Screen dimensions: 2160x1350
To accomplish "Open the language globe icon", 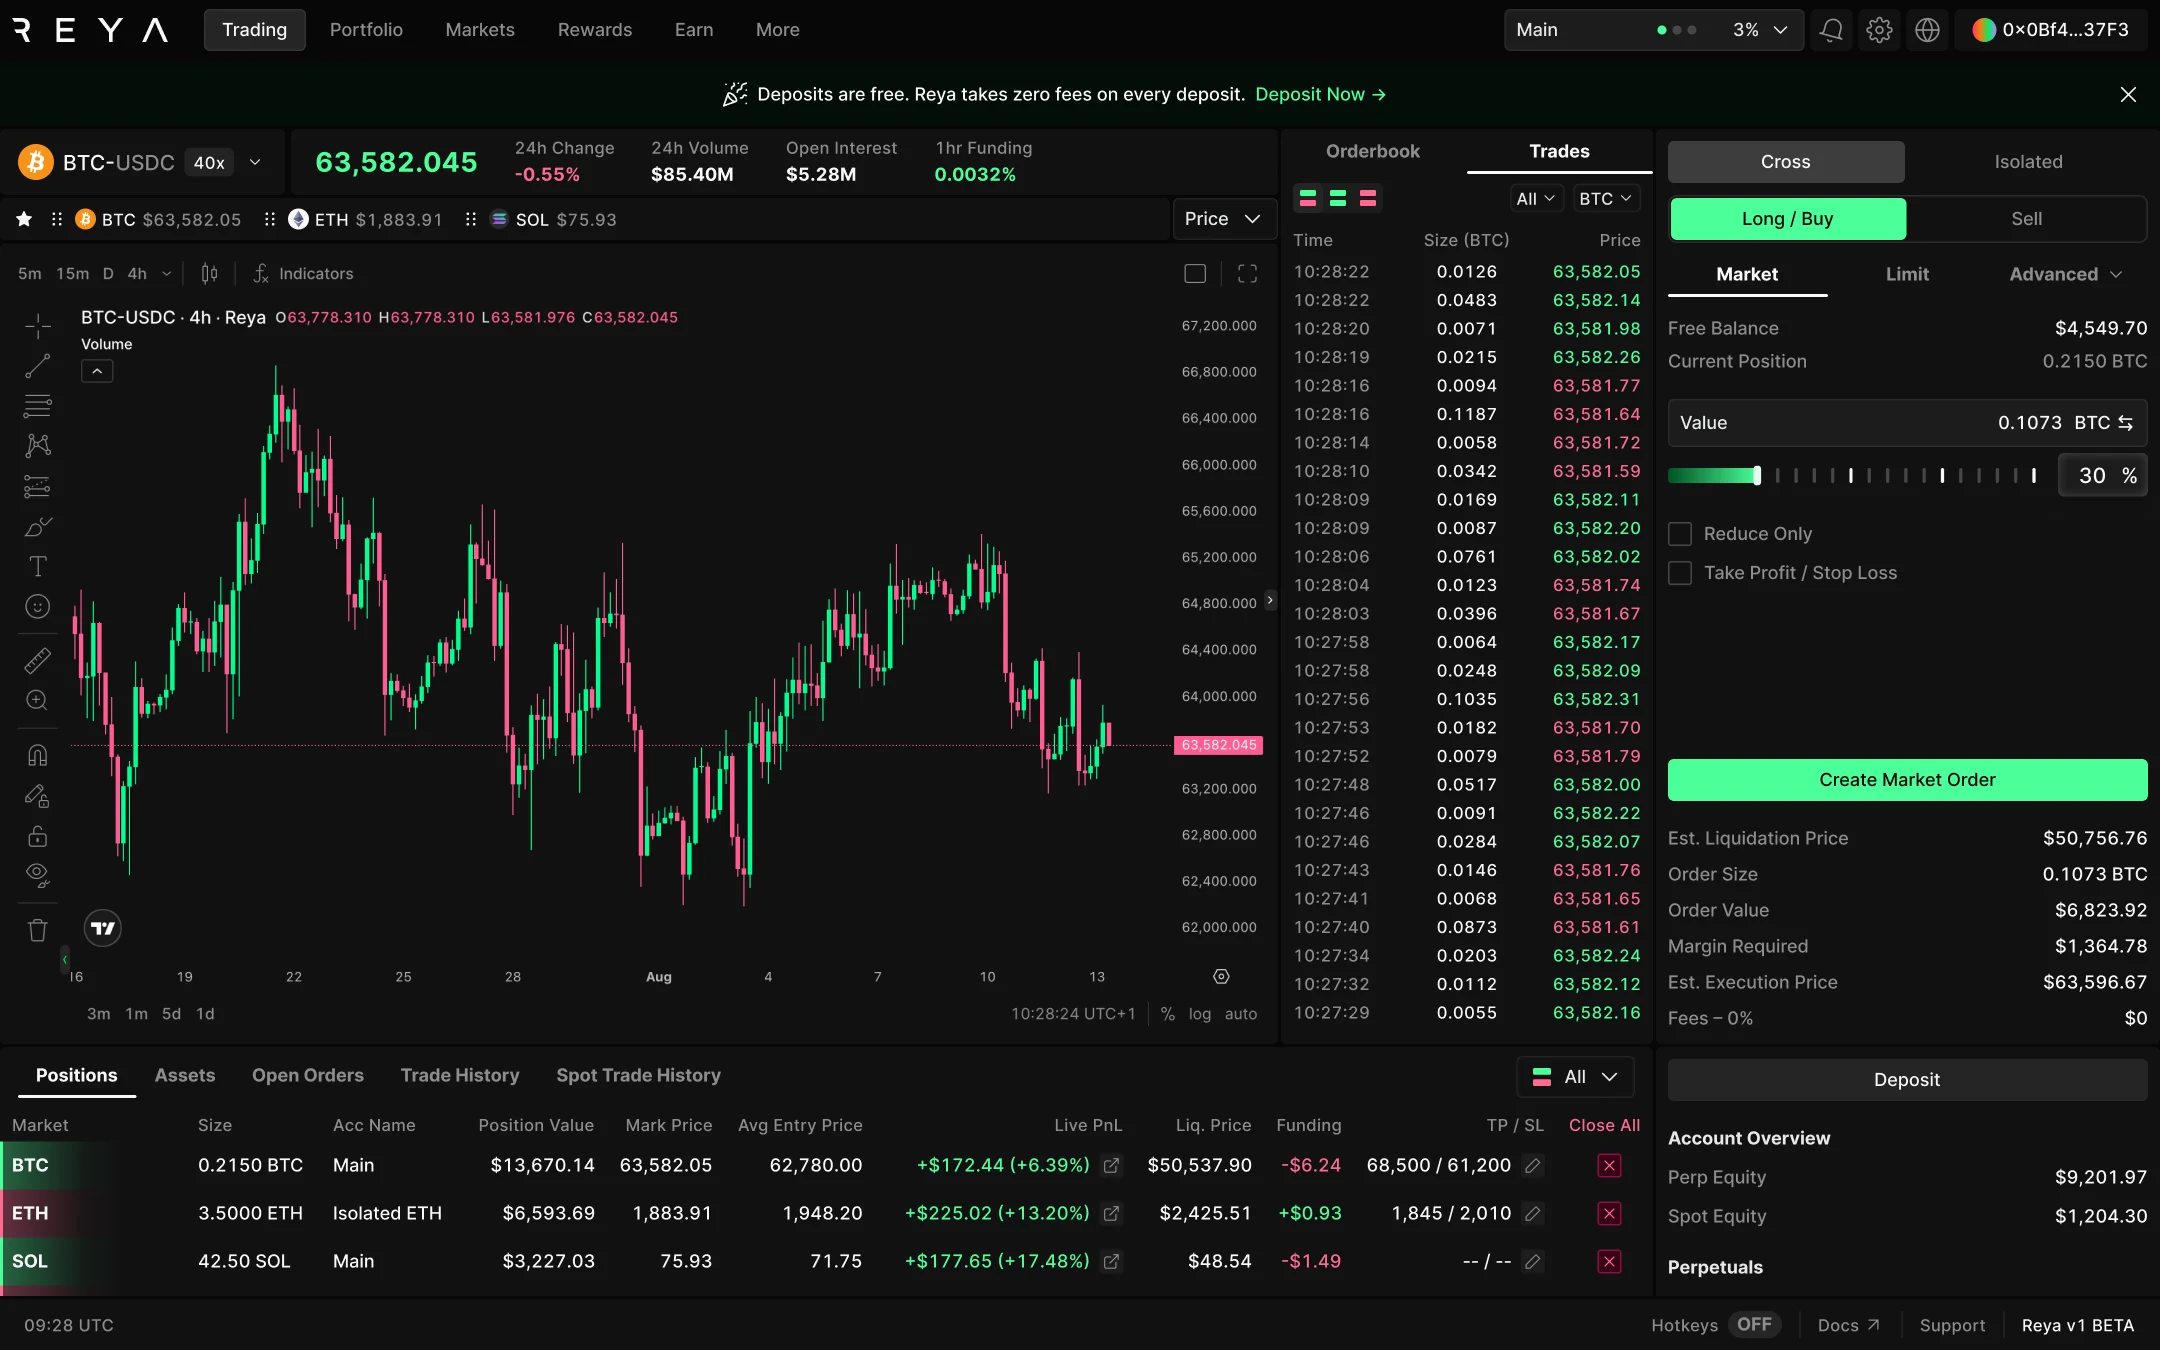I will pyautogui.click(x=1927, y=30).
